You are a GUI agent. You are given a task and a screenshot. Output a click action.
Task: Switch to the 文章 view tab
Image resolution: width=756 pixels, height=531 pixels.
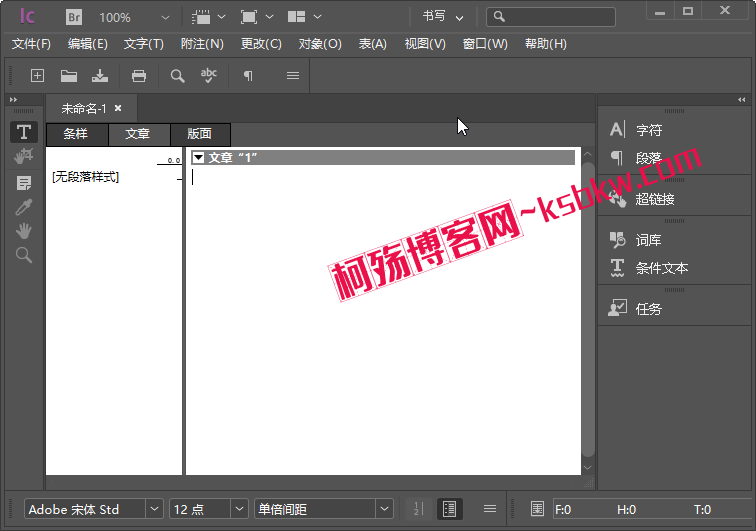(138, 134)
